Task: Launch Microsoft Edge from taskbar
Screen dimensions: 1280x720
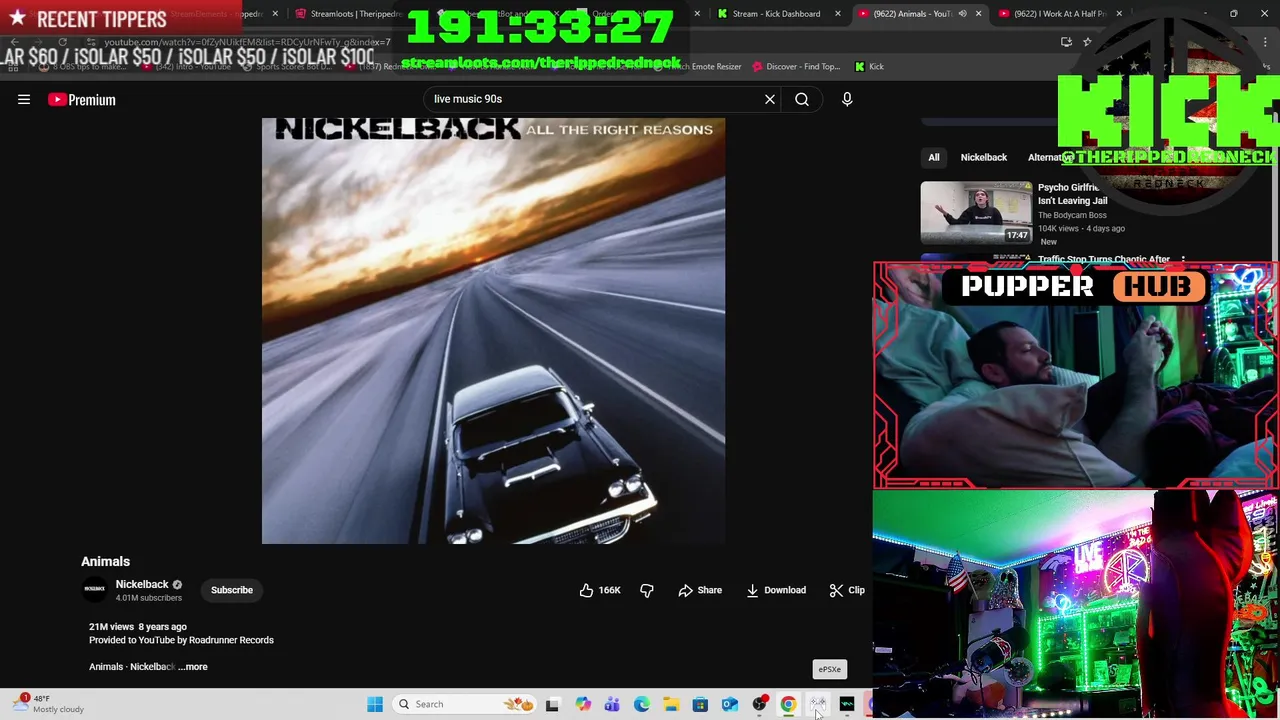Action: click(x=642, y=704)
